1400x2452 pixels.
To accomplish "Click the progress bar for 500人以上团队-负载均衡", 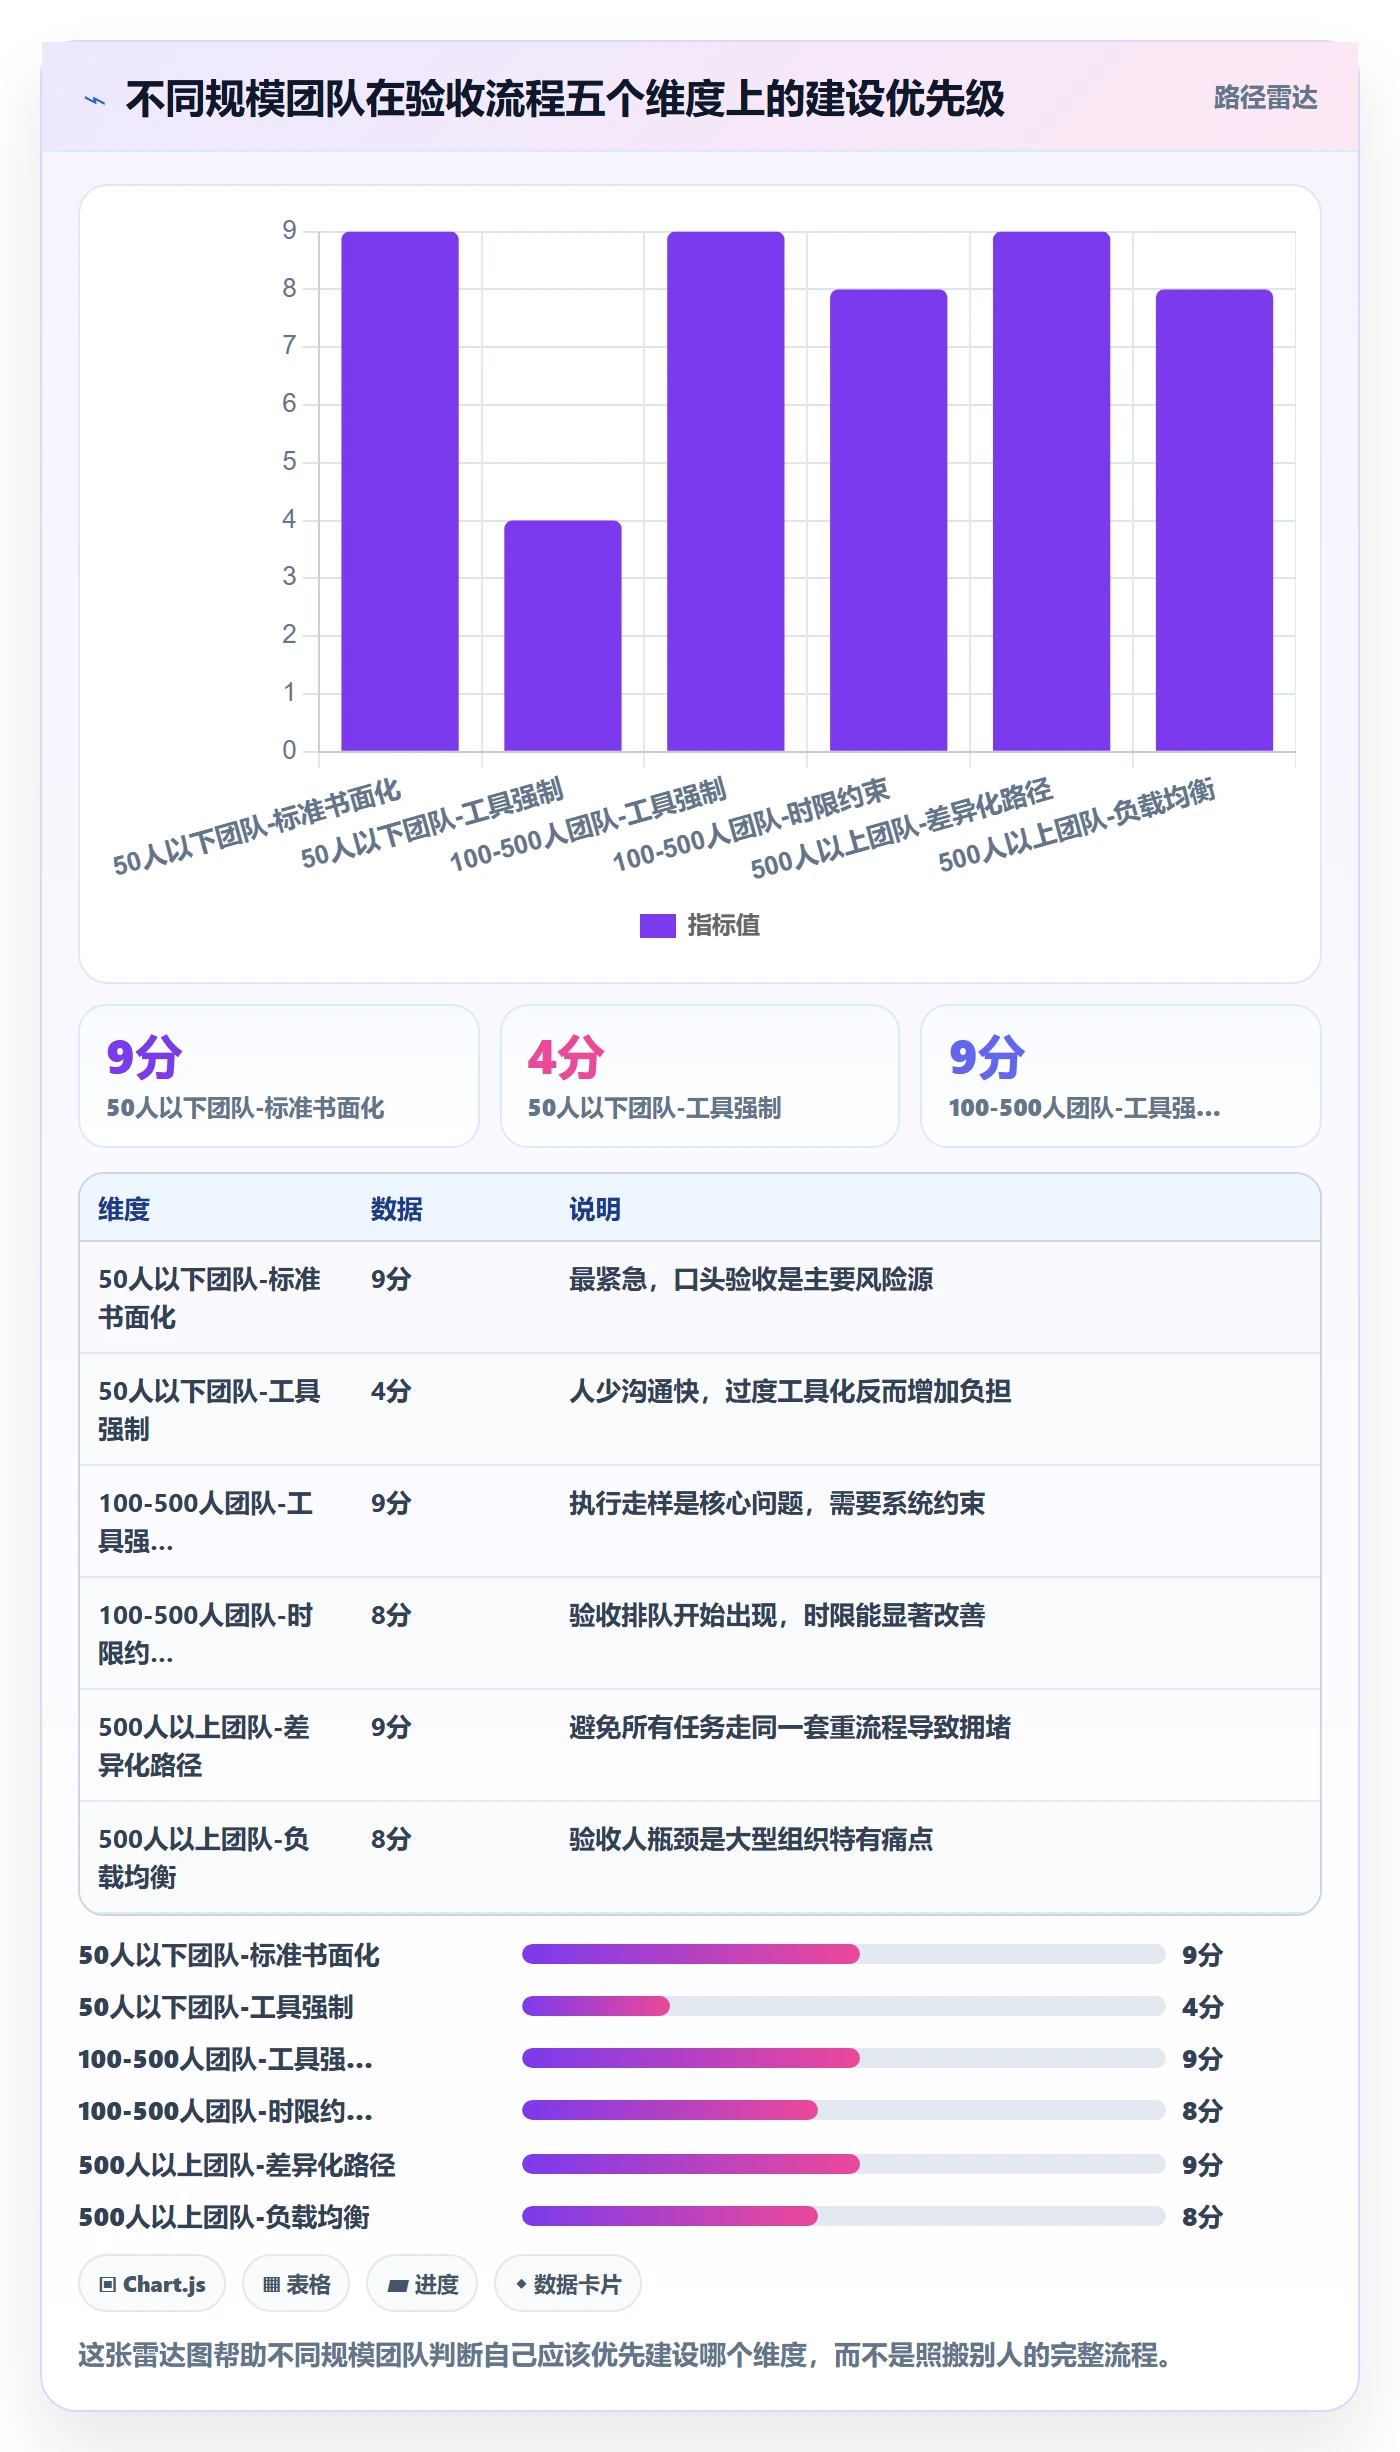I will tap(844, 2216).
